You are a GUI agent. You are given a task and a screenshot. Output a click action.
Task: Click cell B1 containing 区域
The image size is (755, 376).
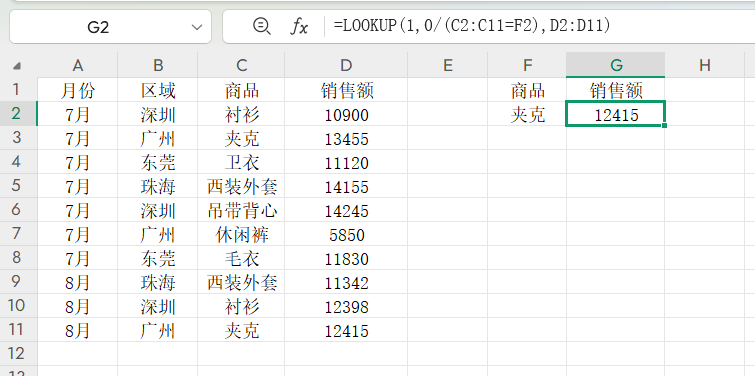(157, 90)
